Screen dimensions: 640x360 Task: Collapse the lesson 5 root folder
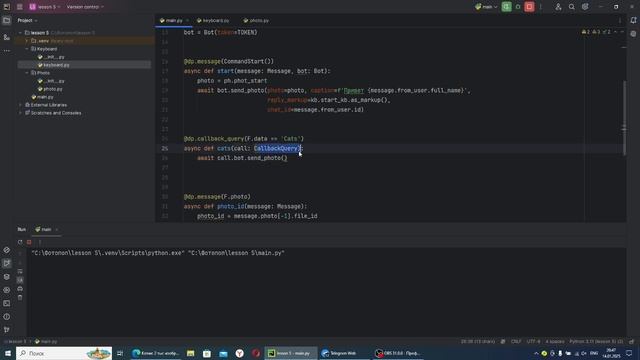(20, 33)
